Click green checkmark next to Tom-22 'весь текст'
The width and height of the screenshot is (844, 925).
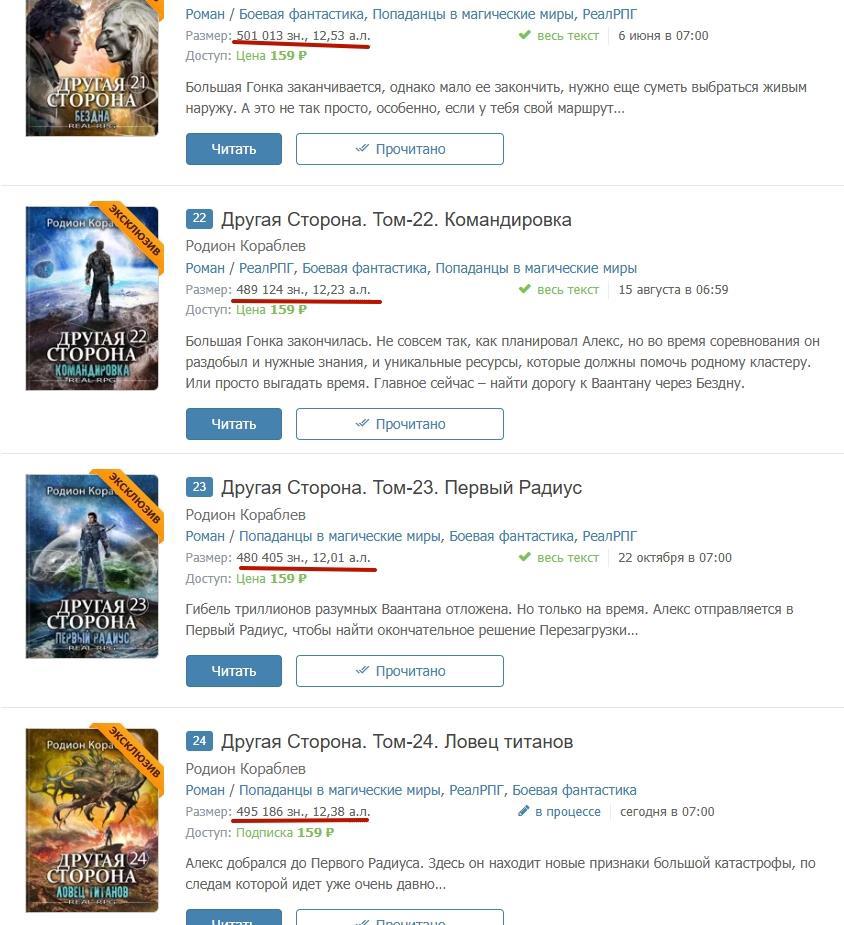pos(524,289)
